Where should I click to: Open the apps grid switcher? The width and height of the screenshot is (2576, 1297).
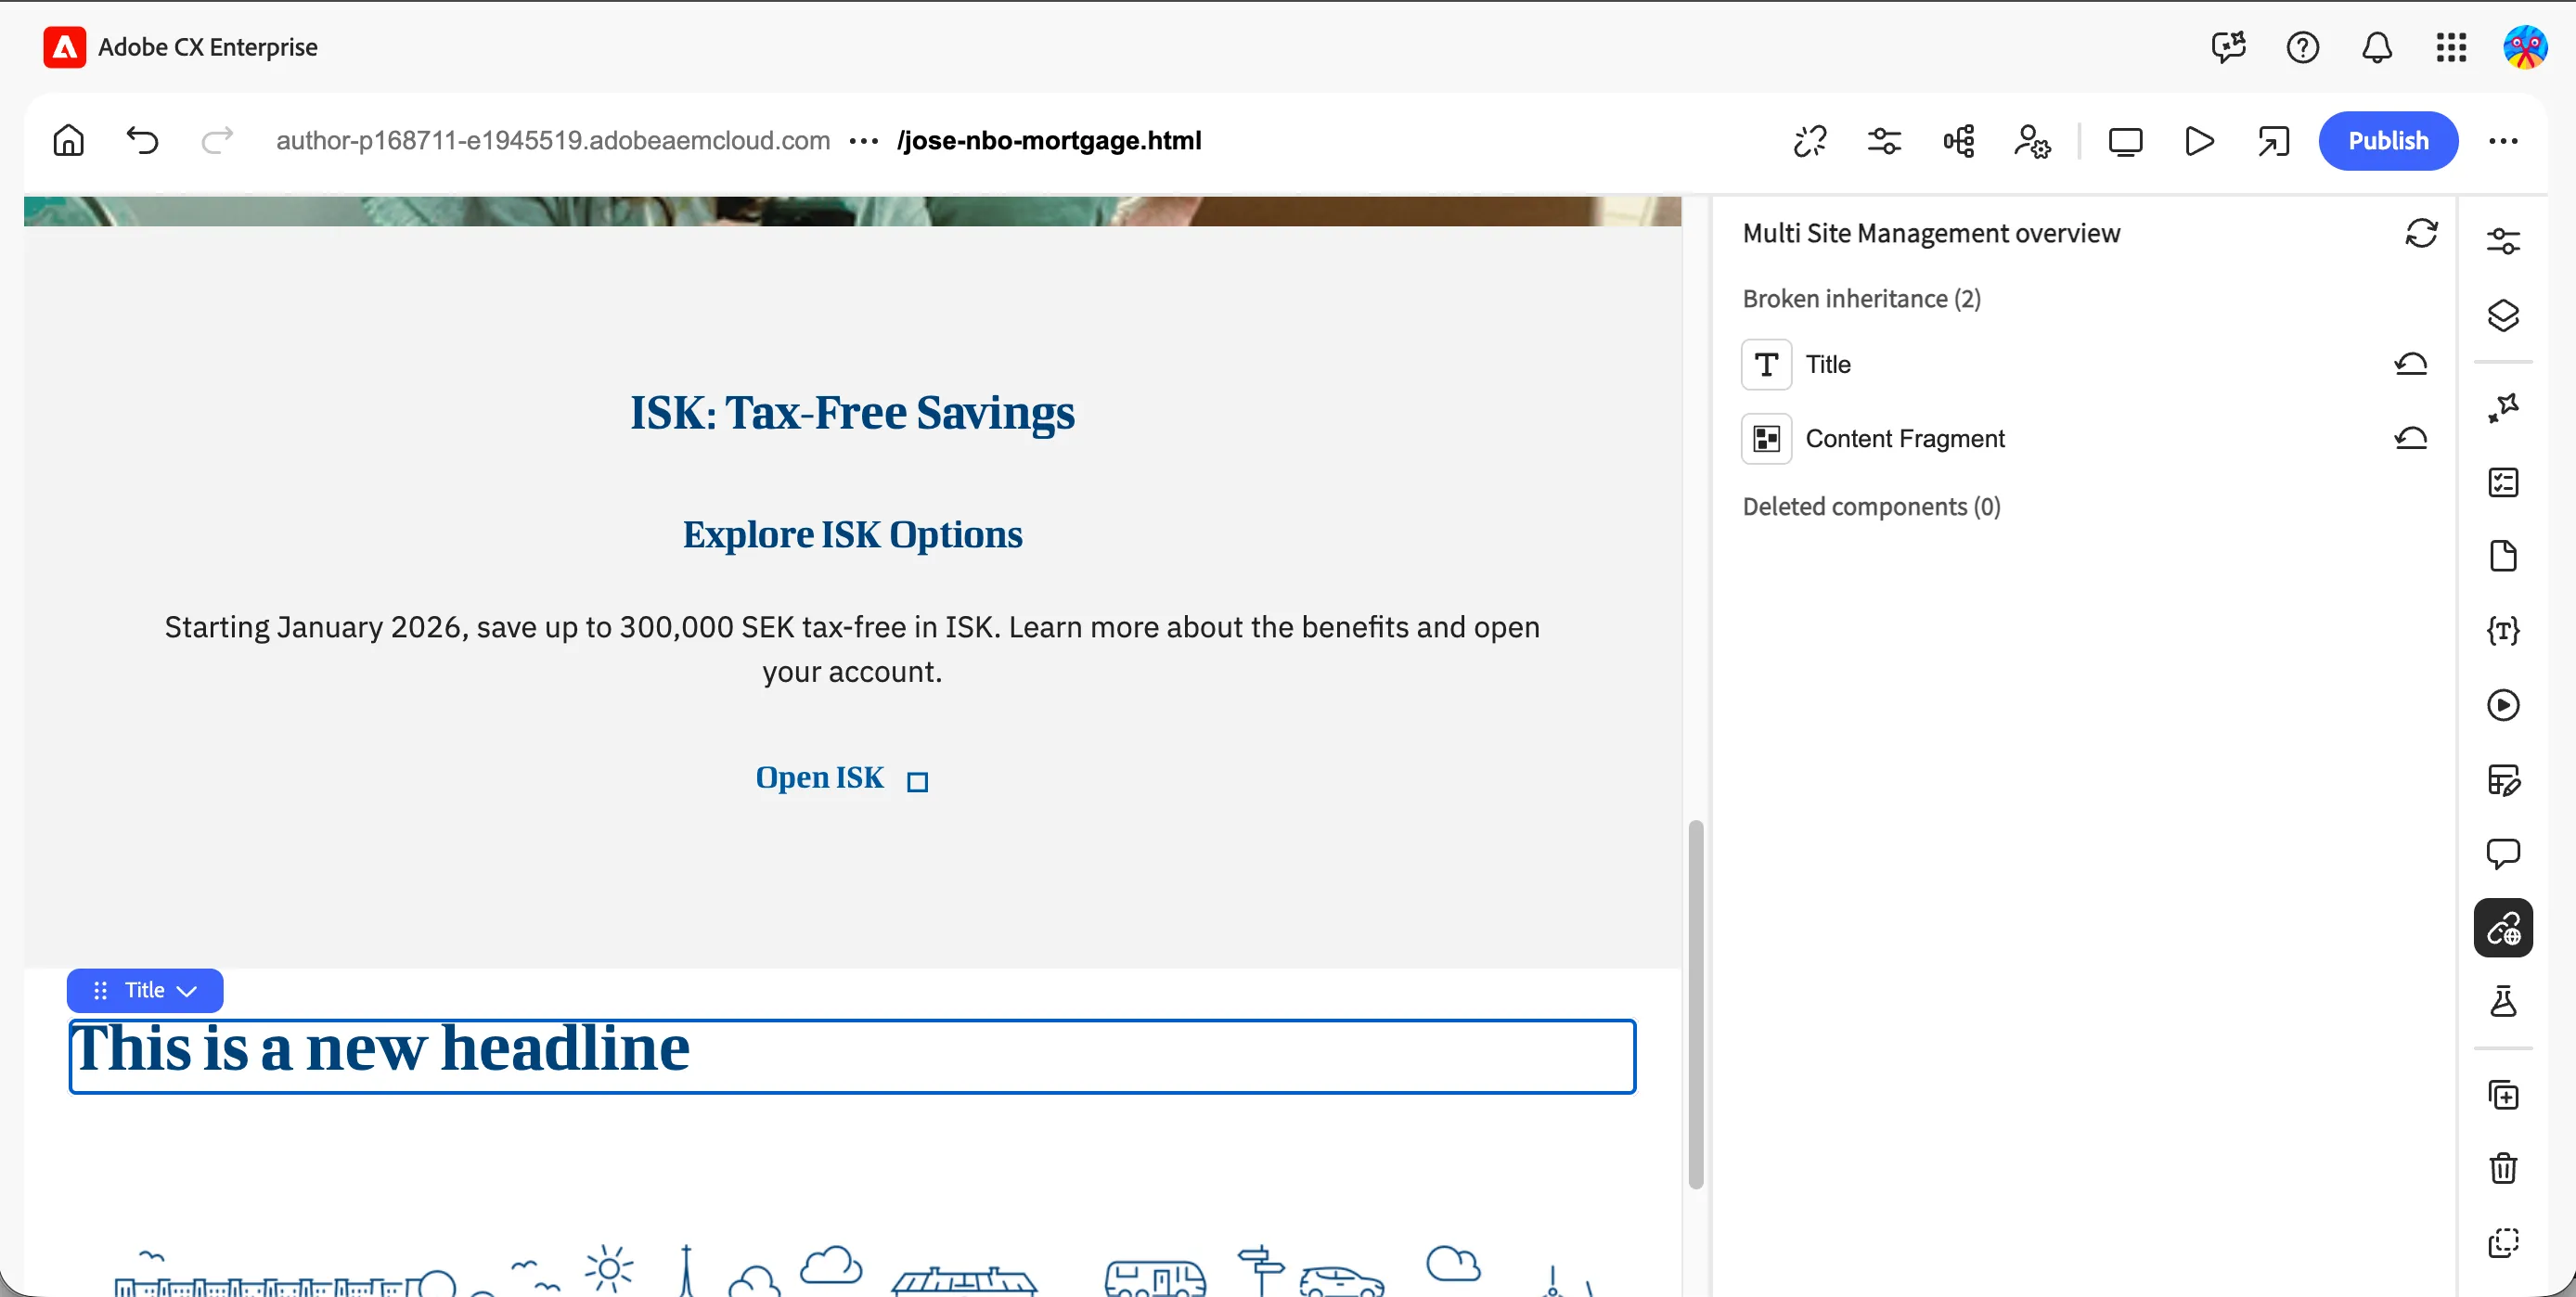click(x=2451, y=47)
